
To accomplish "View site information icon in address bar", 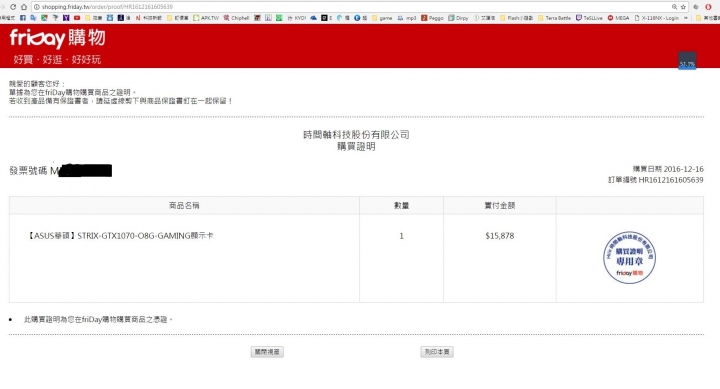I will 37,7.
